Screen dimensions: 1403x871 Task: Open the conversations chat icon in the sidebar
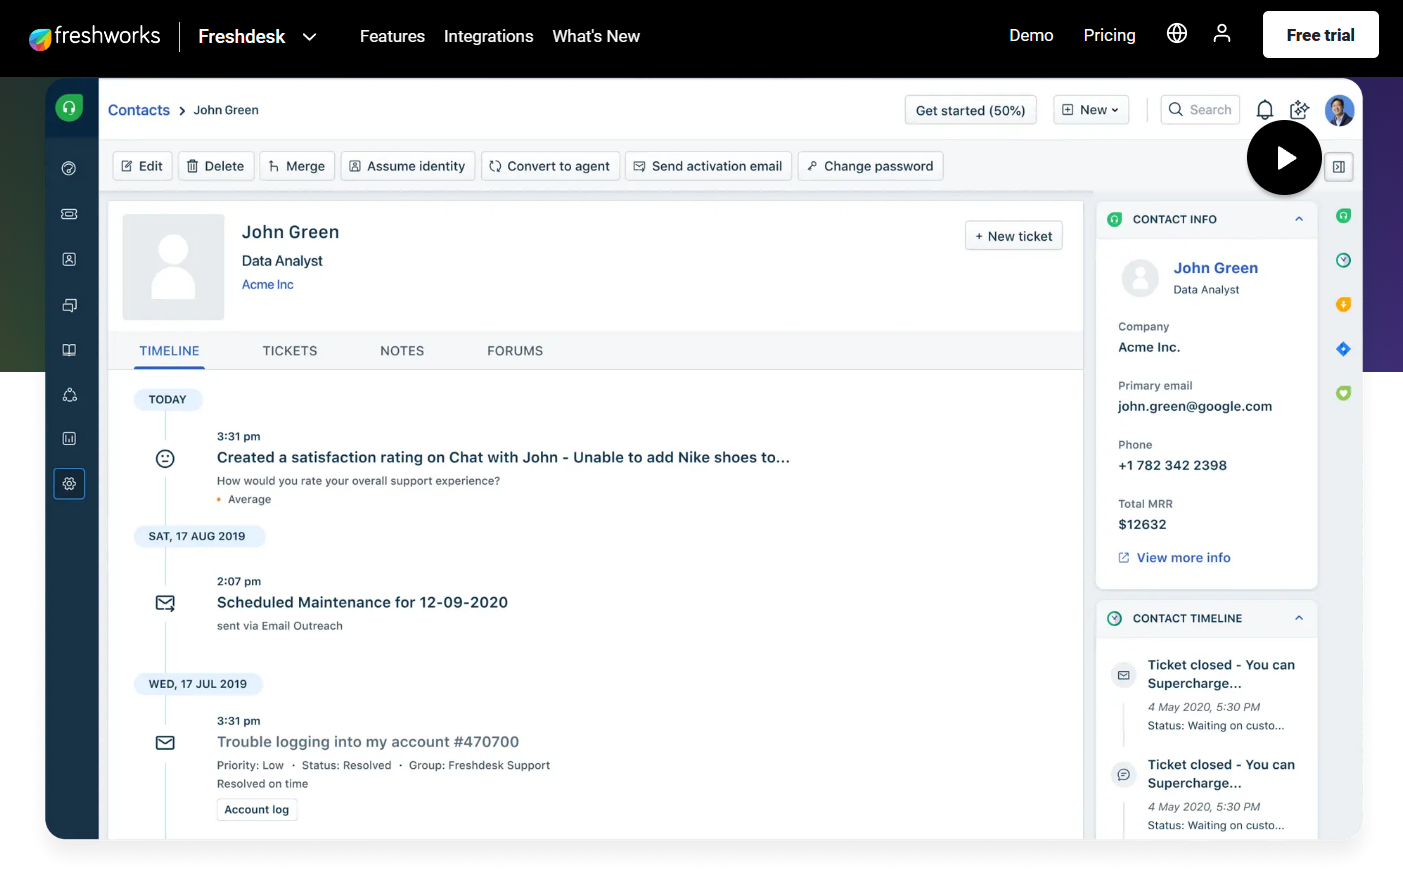tap(69, 305)
